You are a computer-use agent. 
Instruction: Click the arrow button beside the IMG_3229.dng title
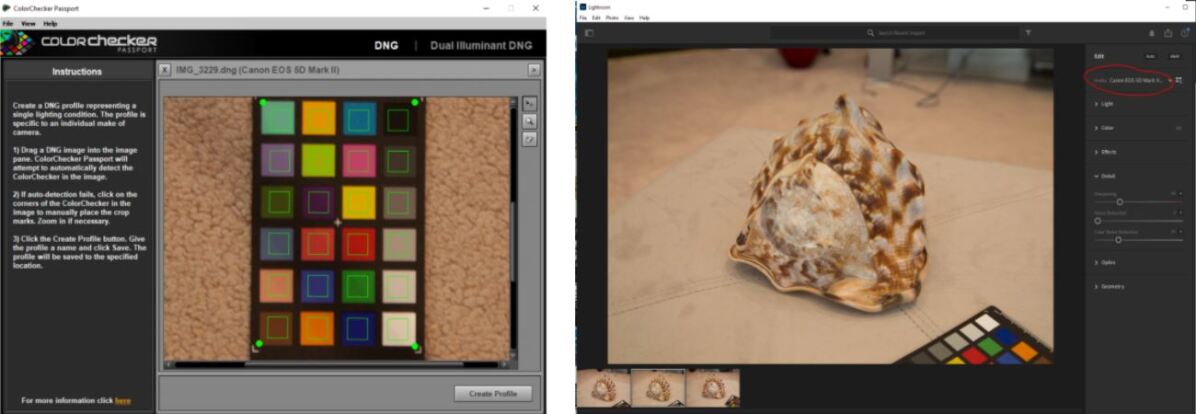[x=534, y=69]
